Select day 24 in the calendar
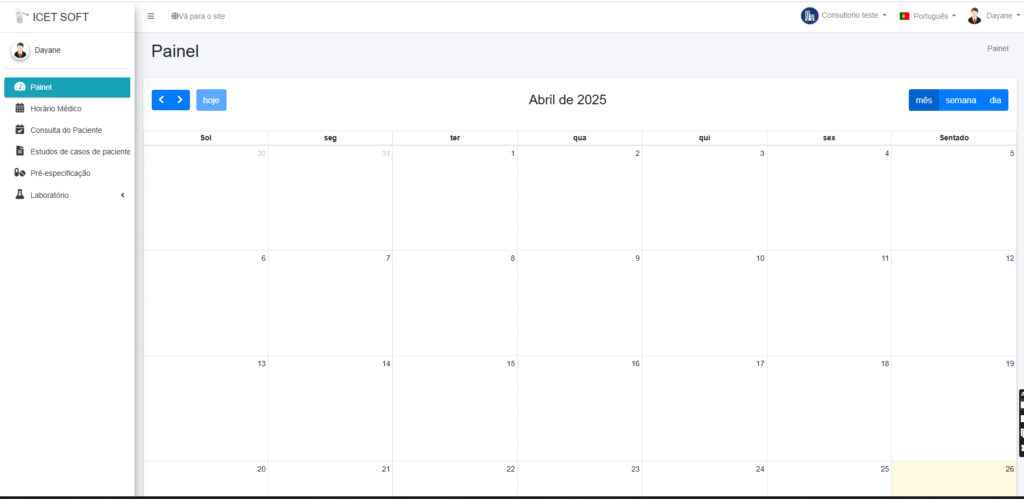This screenshot has height=499, width=1024. coord(704,479)
